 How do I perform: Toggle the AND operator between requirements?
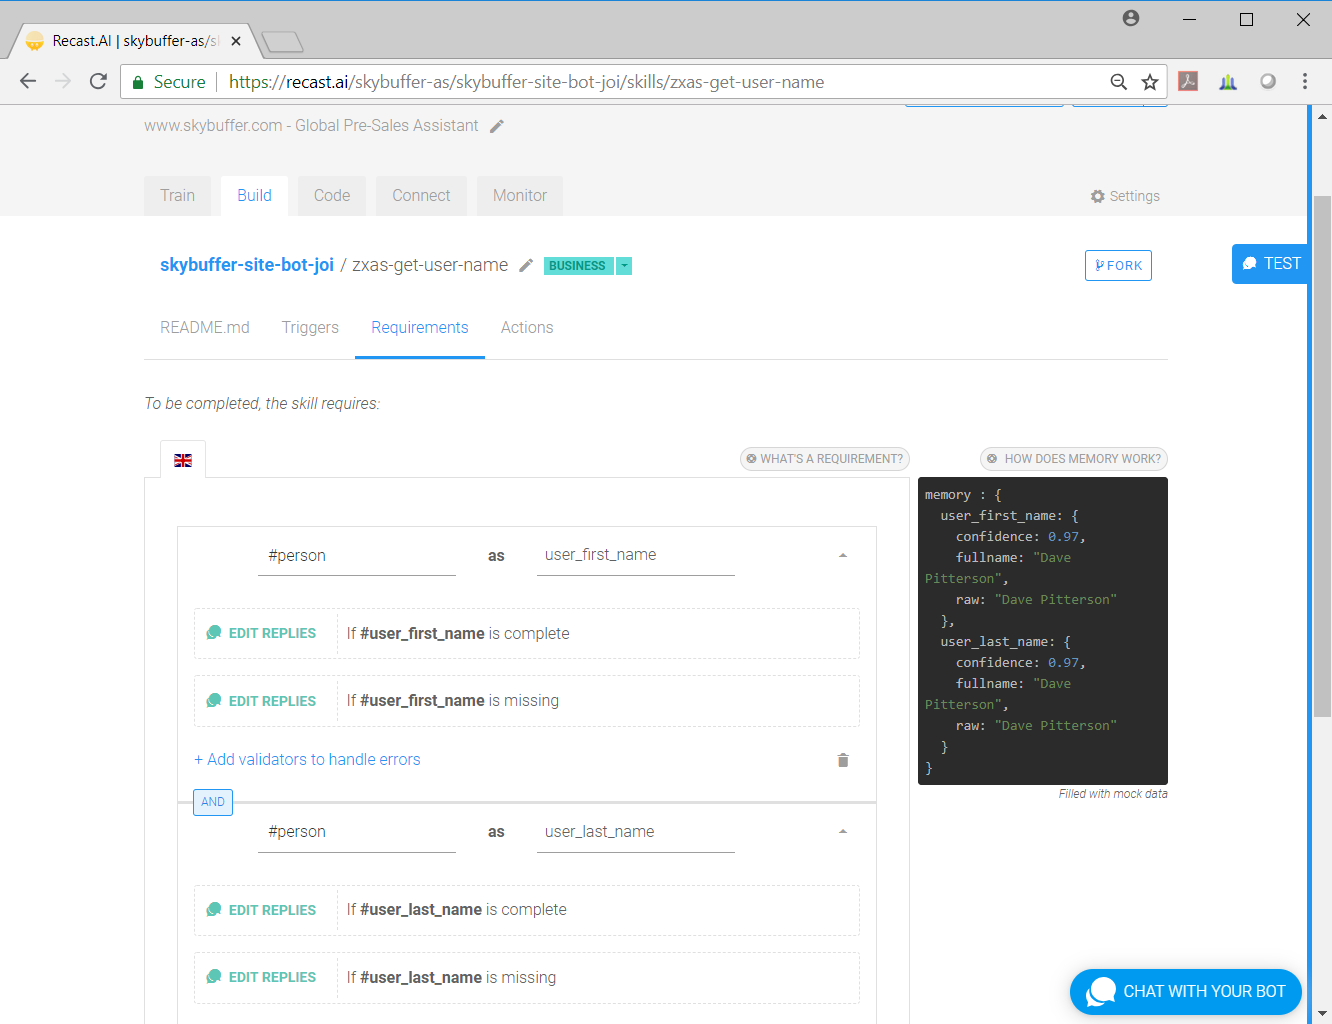tap(213, 802)
